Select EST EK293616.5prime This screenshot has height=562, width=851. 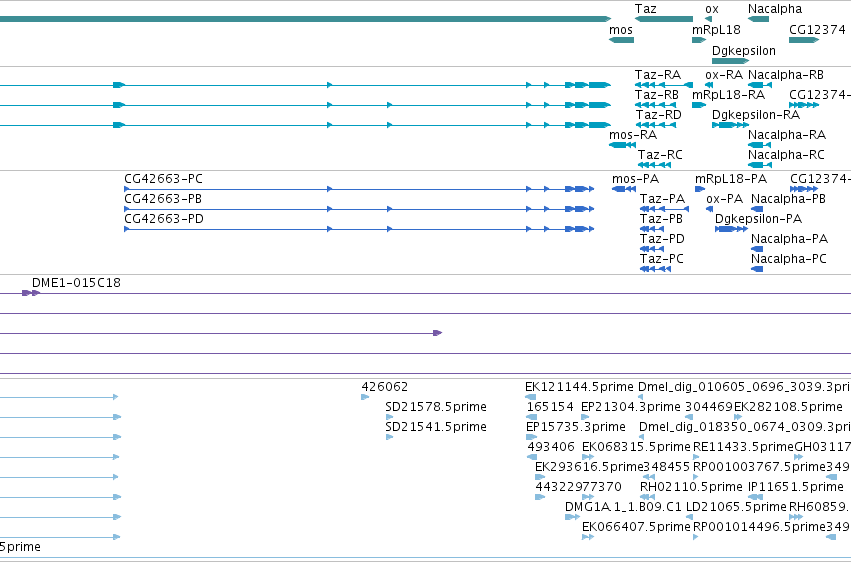coord(589,468)
